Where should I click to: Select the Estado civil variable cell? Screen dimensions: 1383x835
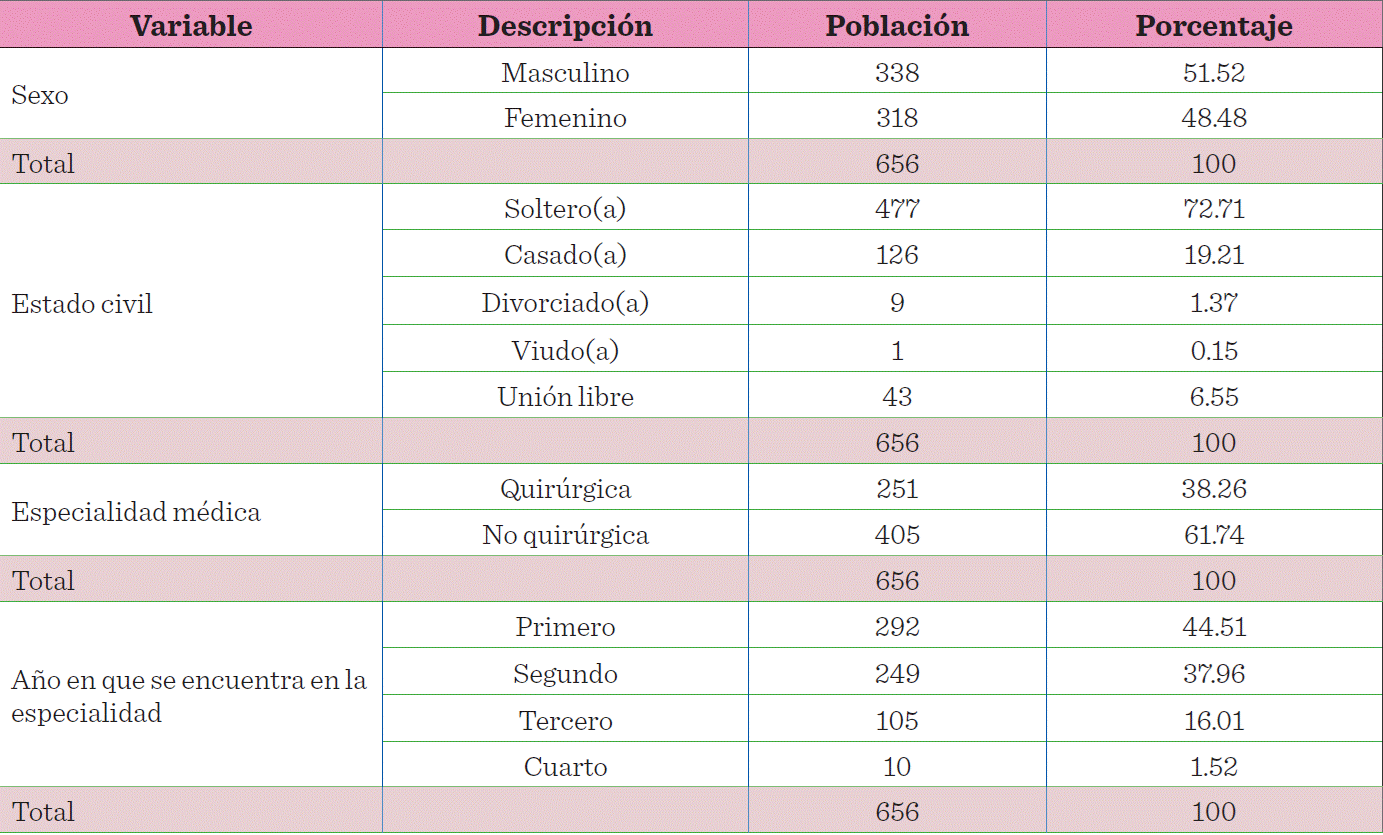tap(82, 304)
